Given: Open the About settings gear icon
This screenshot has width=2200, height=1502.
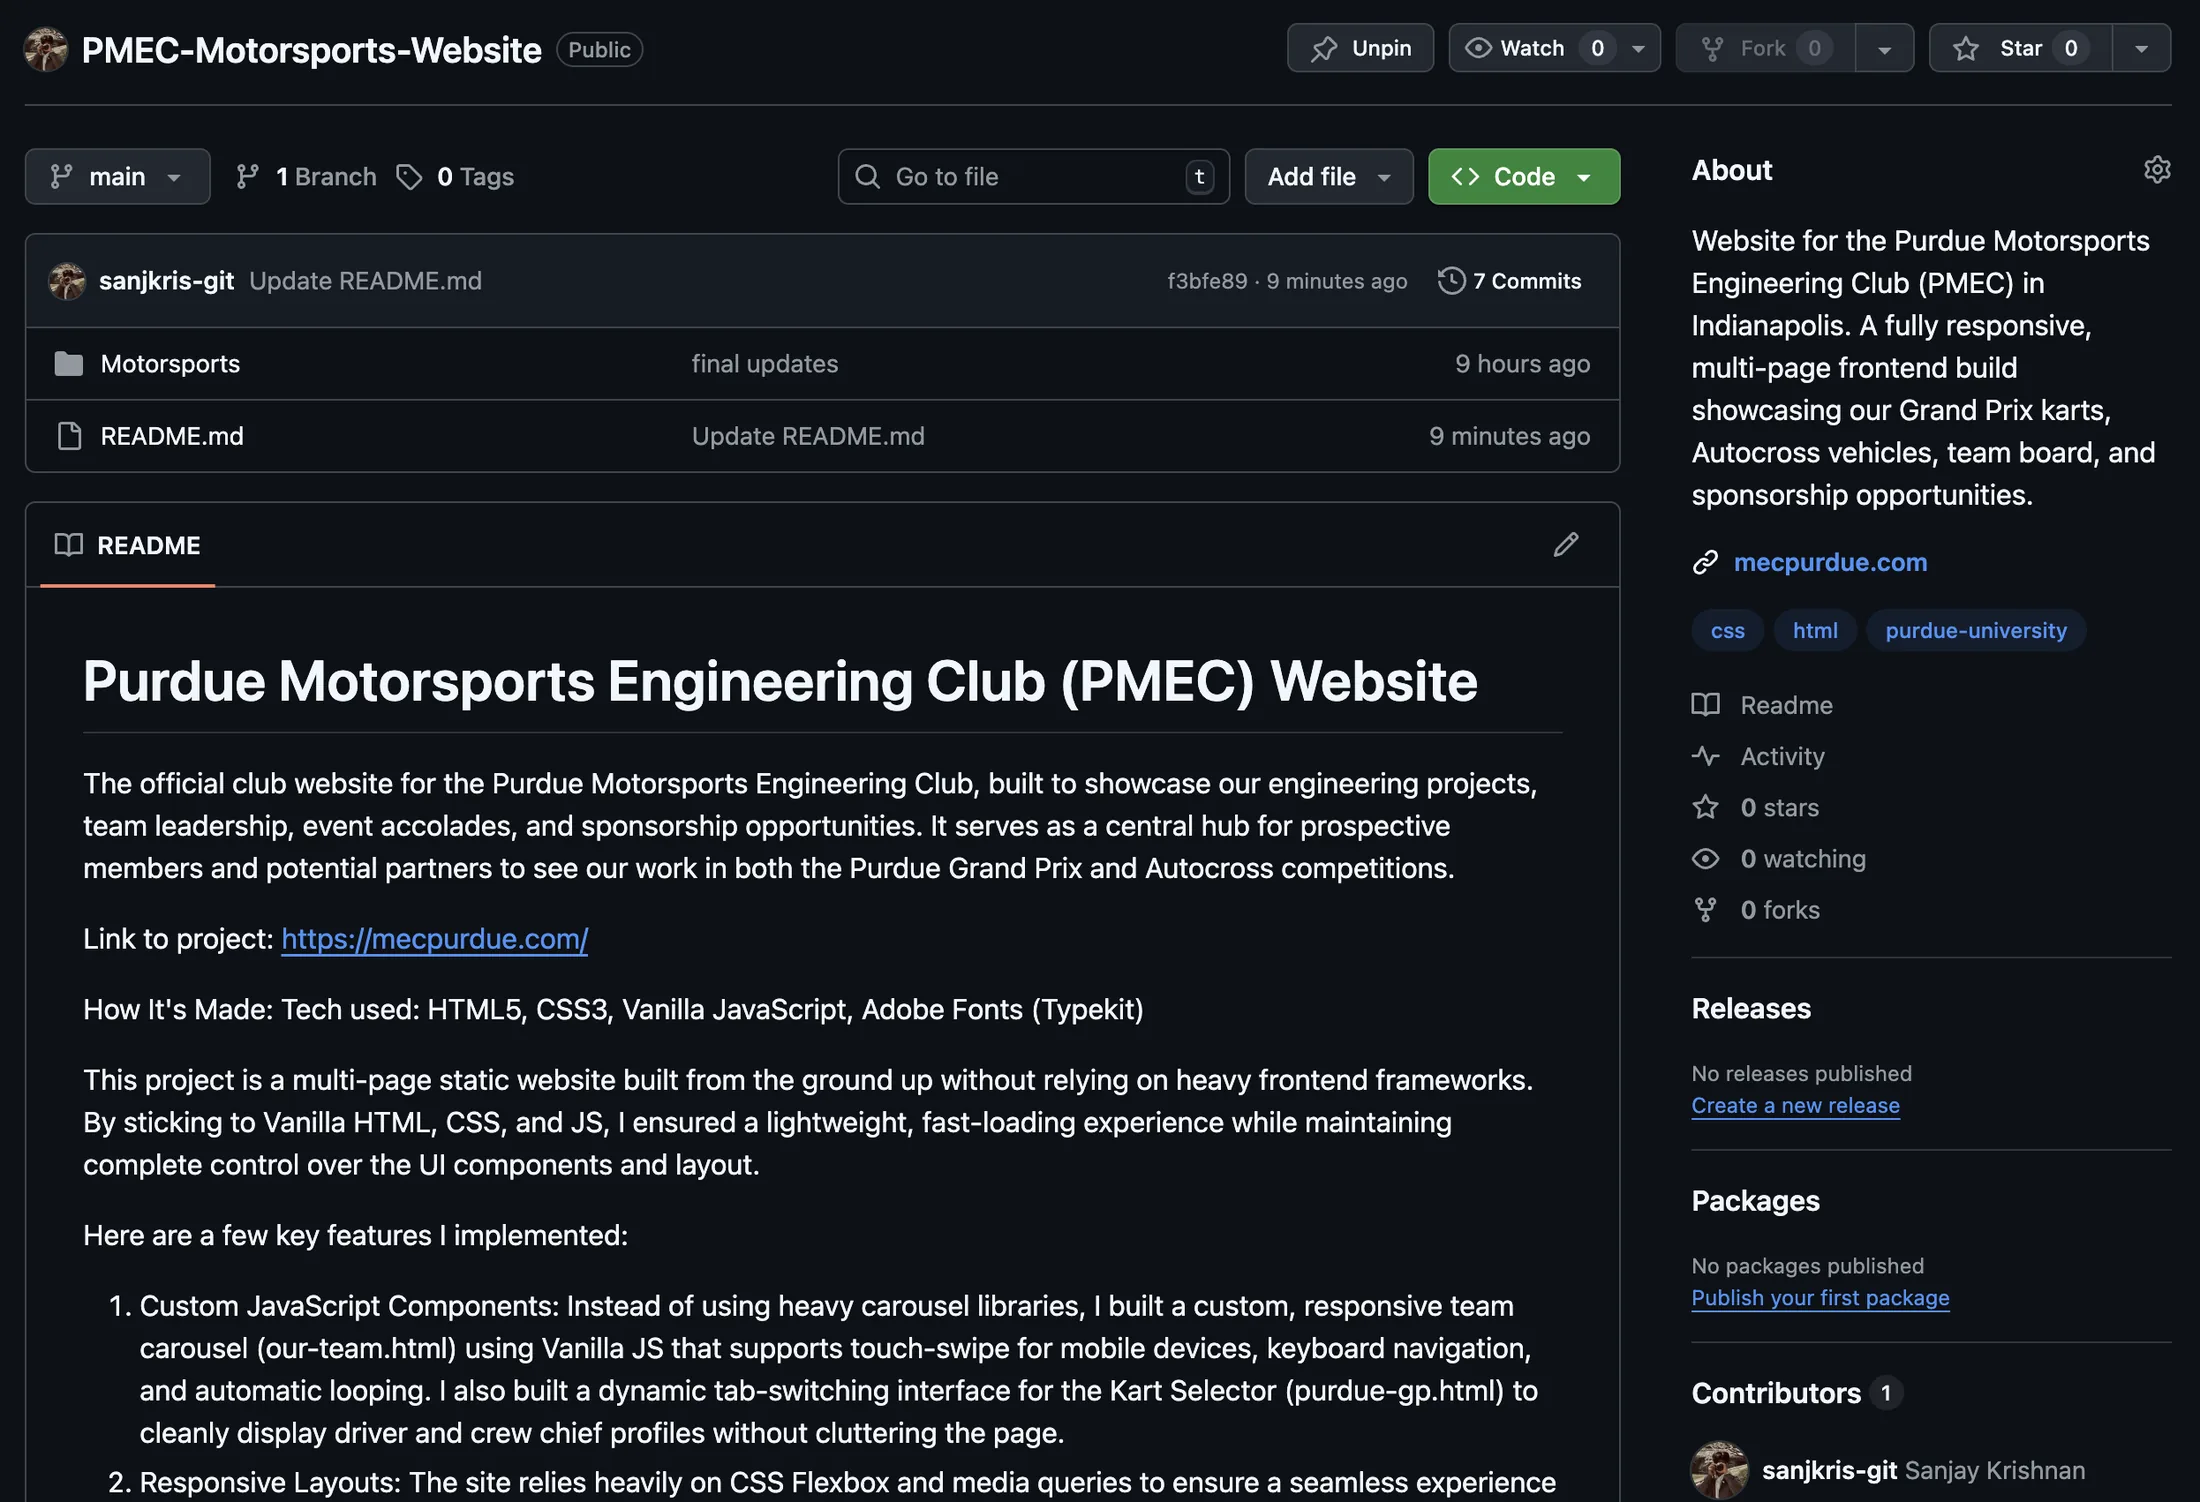Looking at the screenshot, I should (x=2157, y=170).
